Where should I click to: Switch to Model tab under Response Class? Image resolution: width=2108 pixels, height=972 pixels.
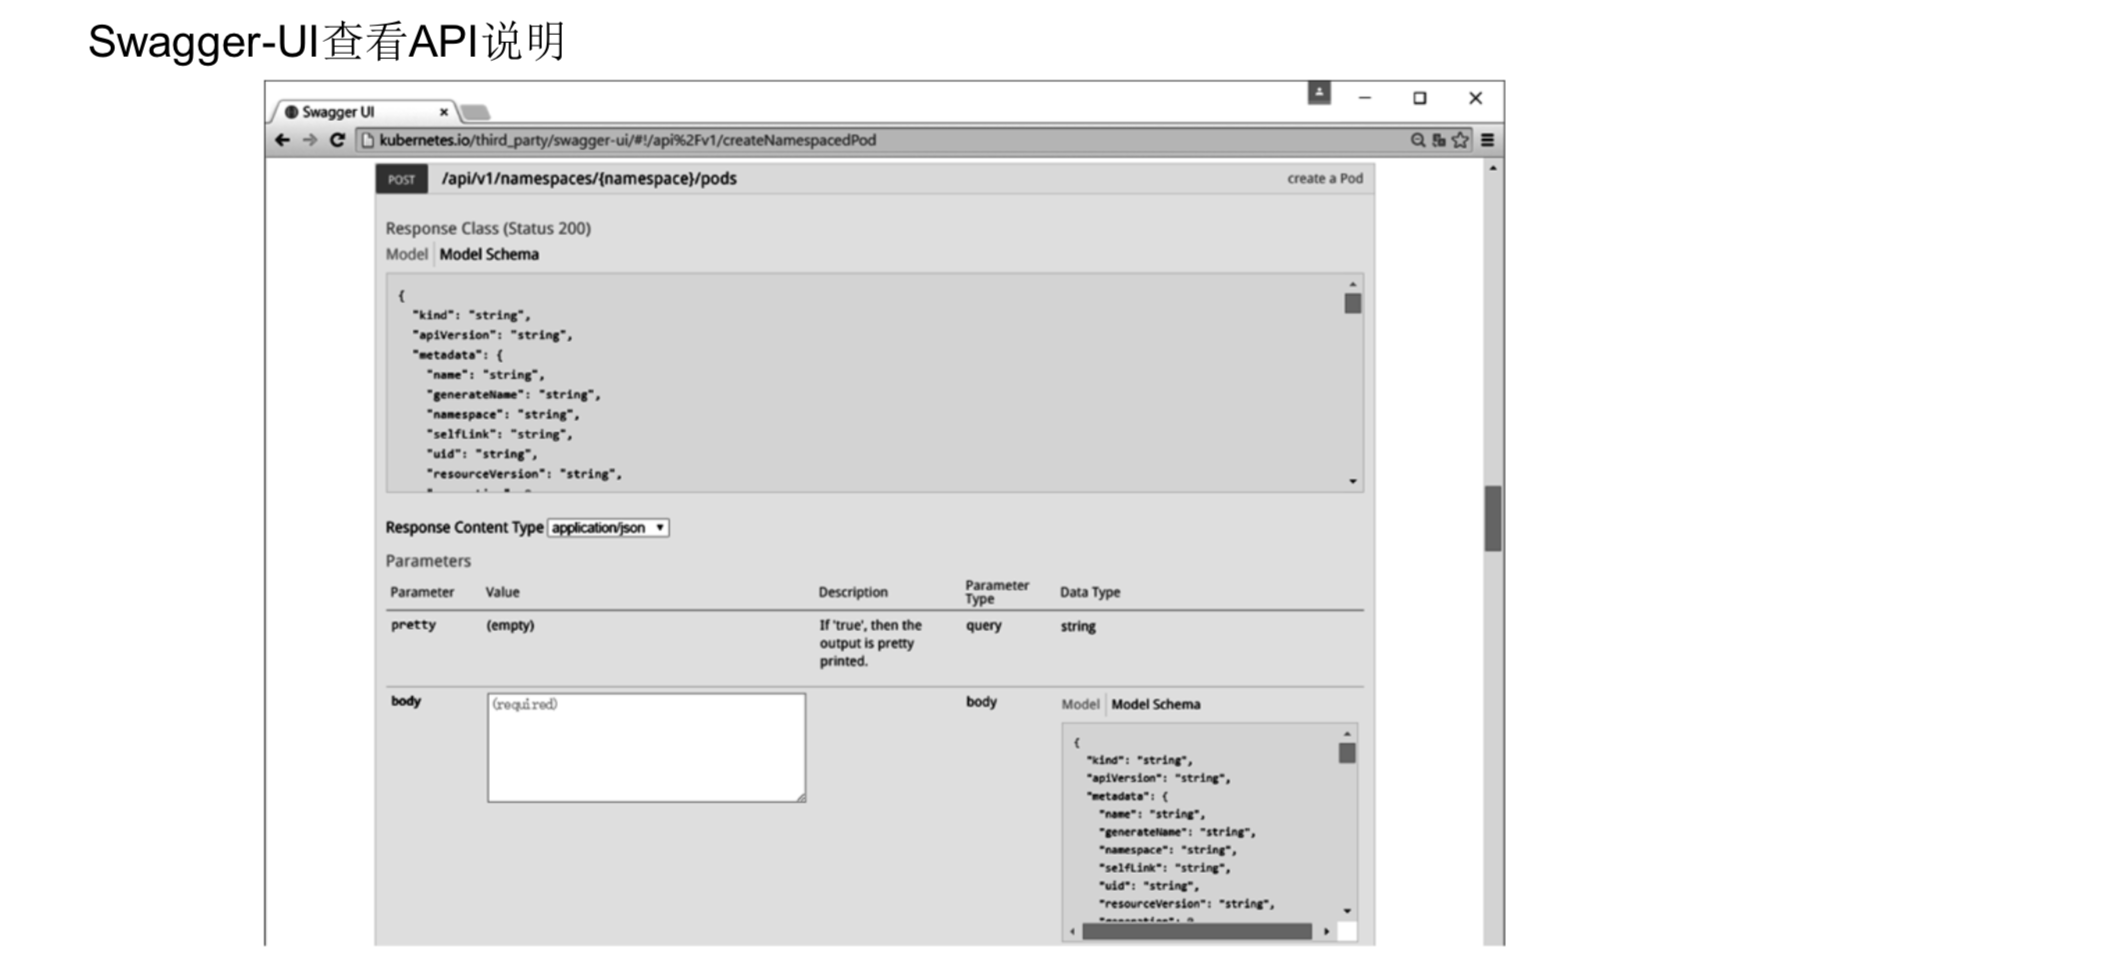pos(406,254)
